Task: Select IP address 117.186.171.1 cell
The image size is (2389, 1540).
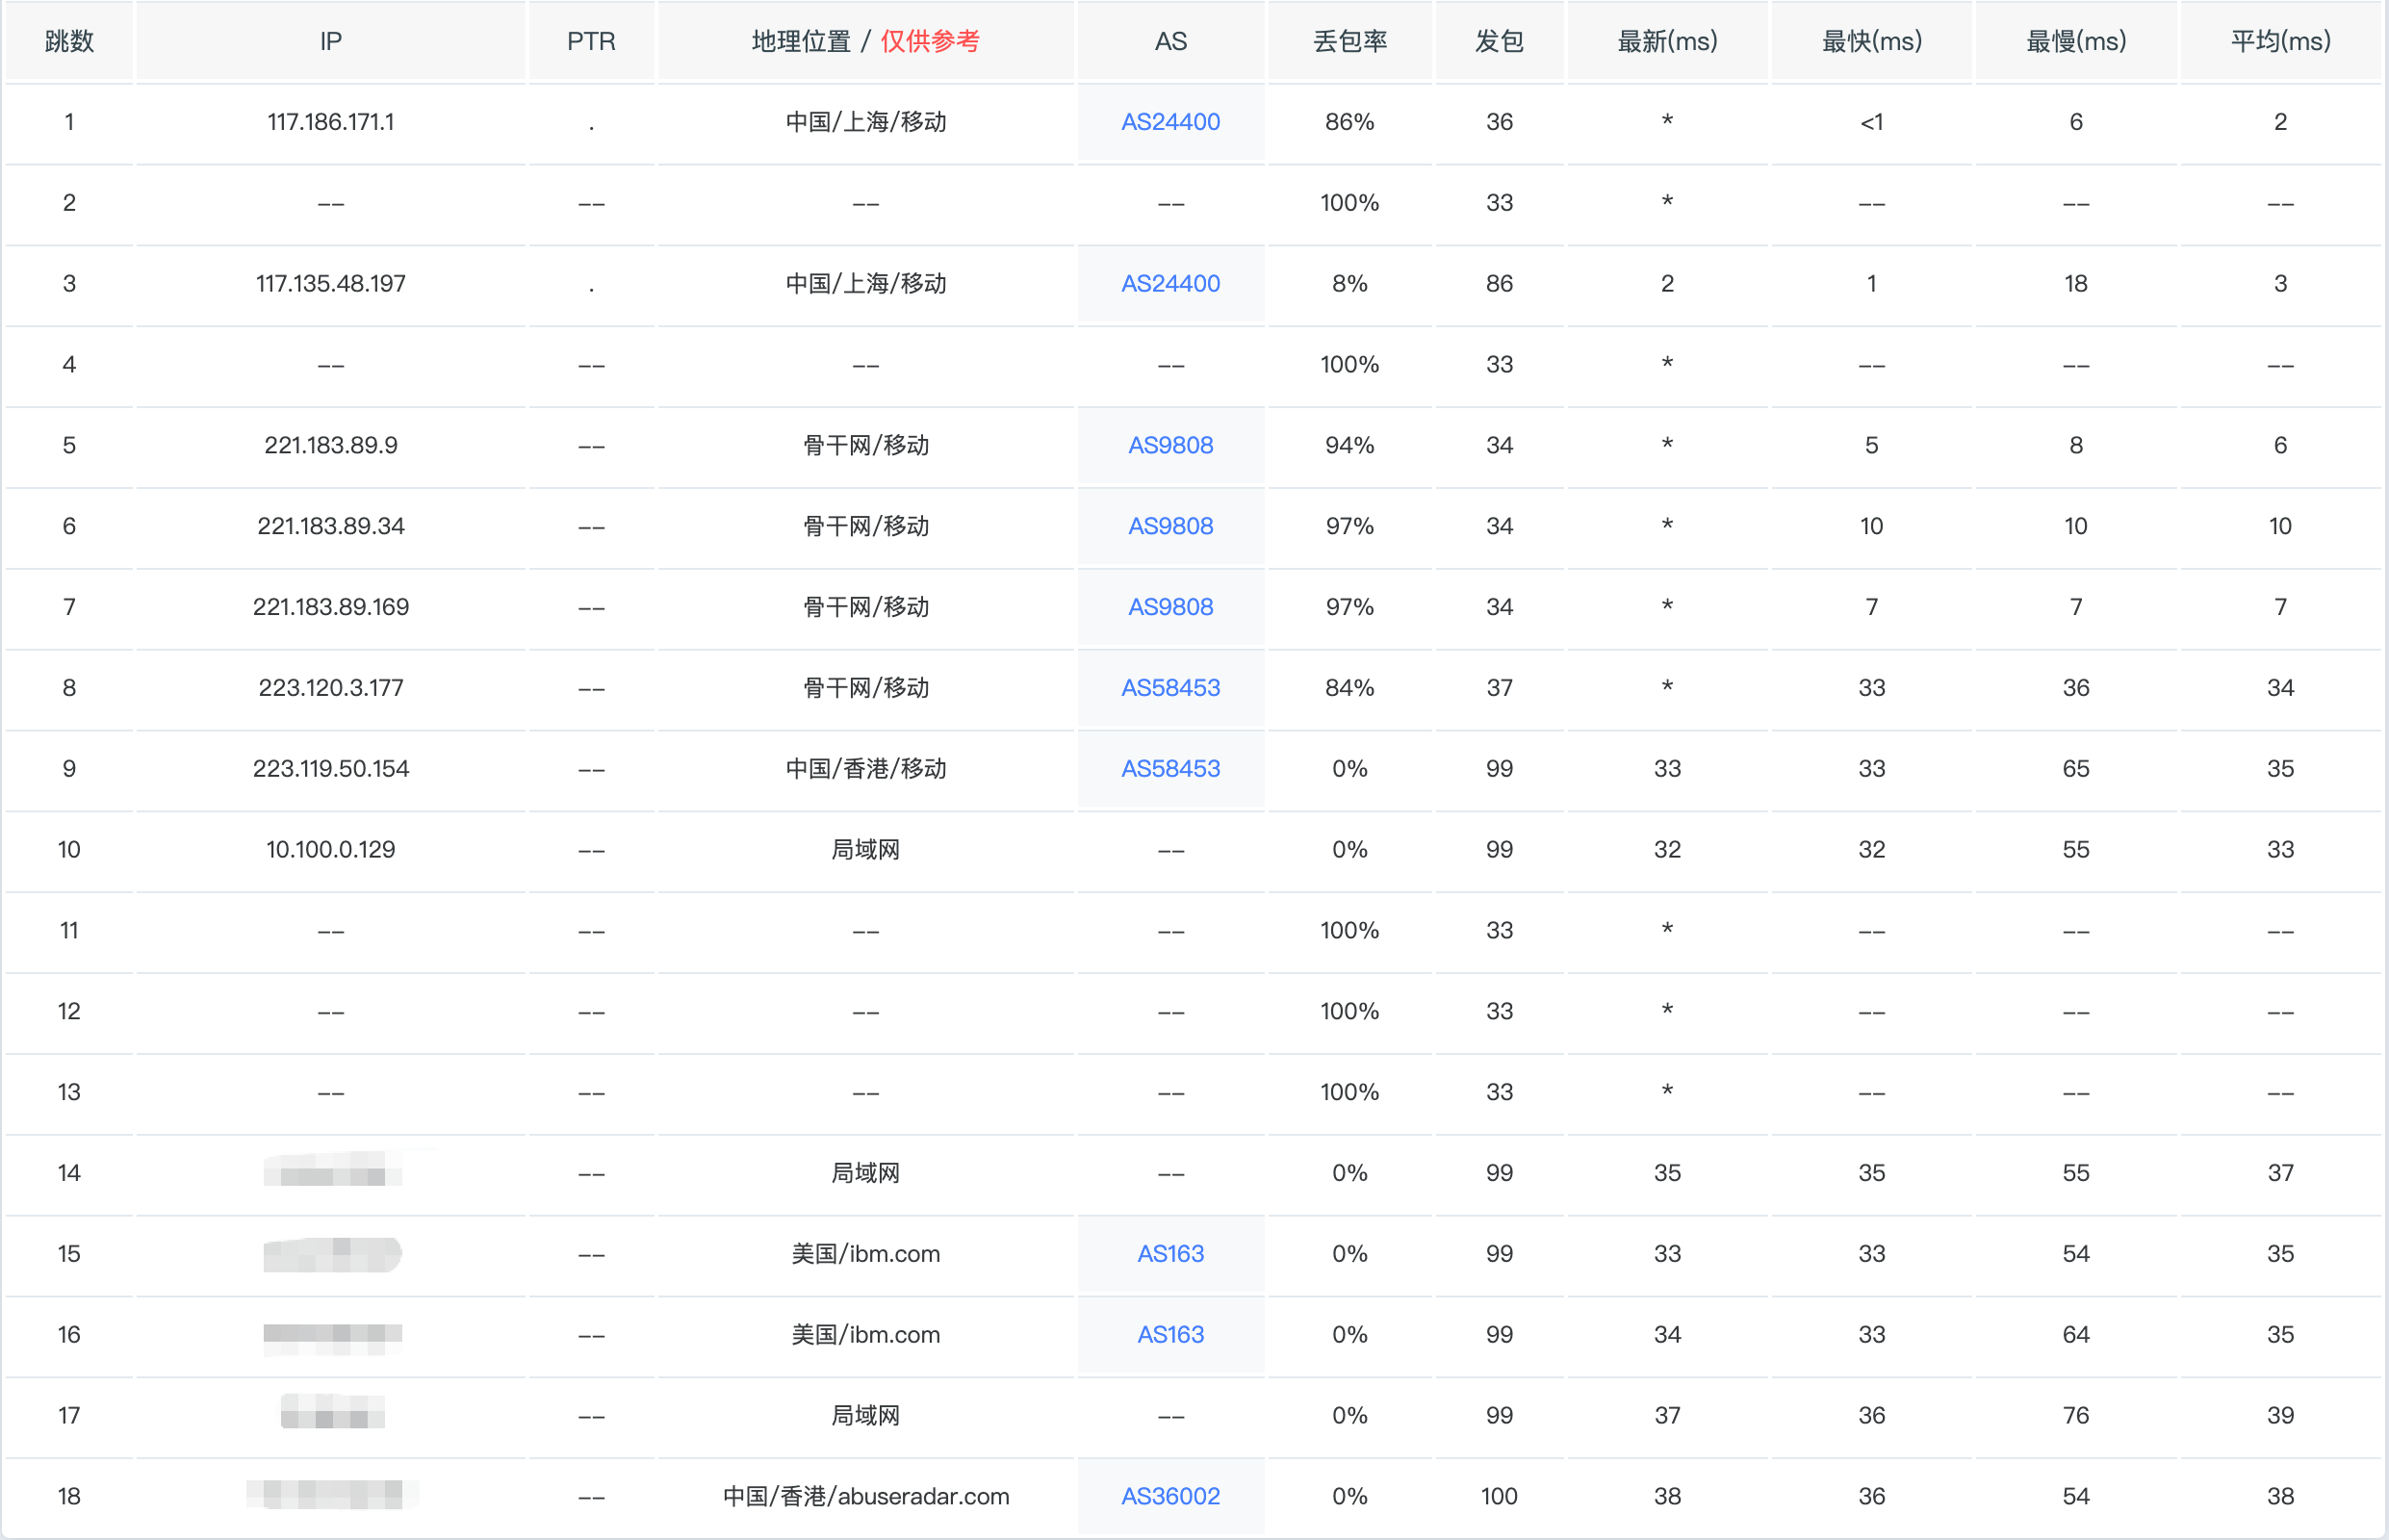Action: (x=331, y=122)
